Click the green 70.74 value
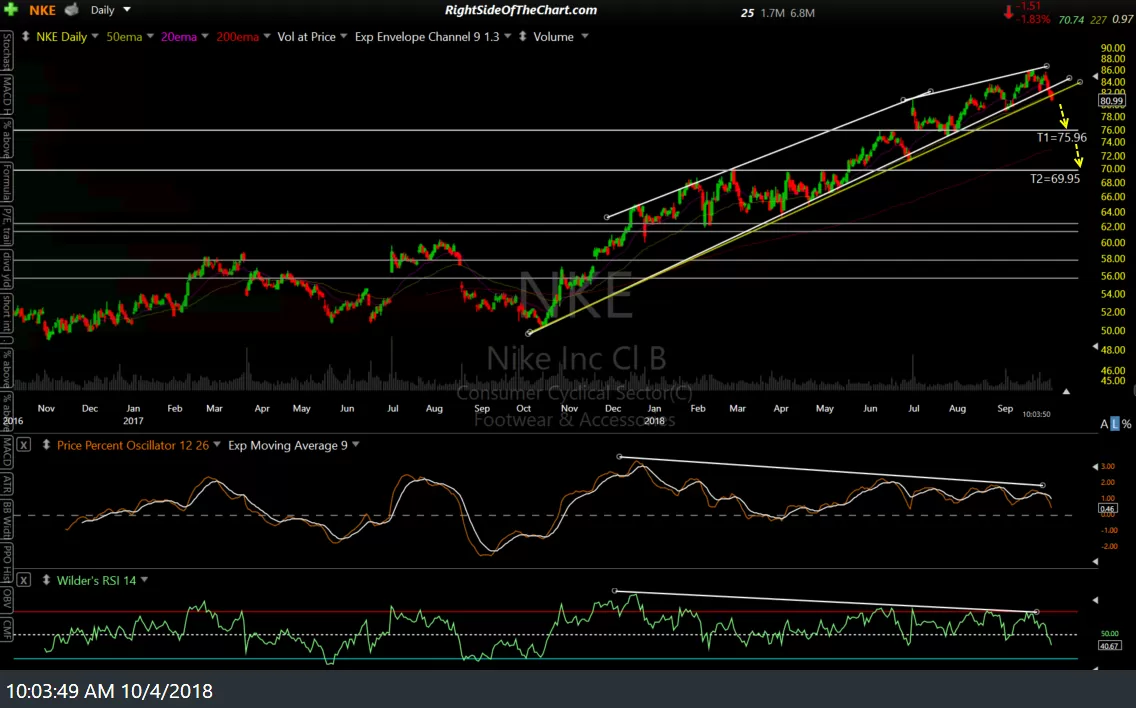The width and height of the screenshot is (1136, 708). coord(1071,20)
